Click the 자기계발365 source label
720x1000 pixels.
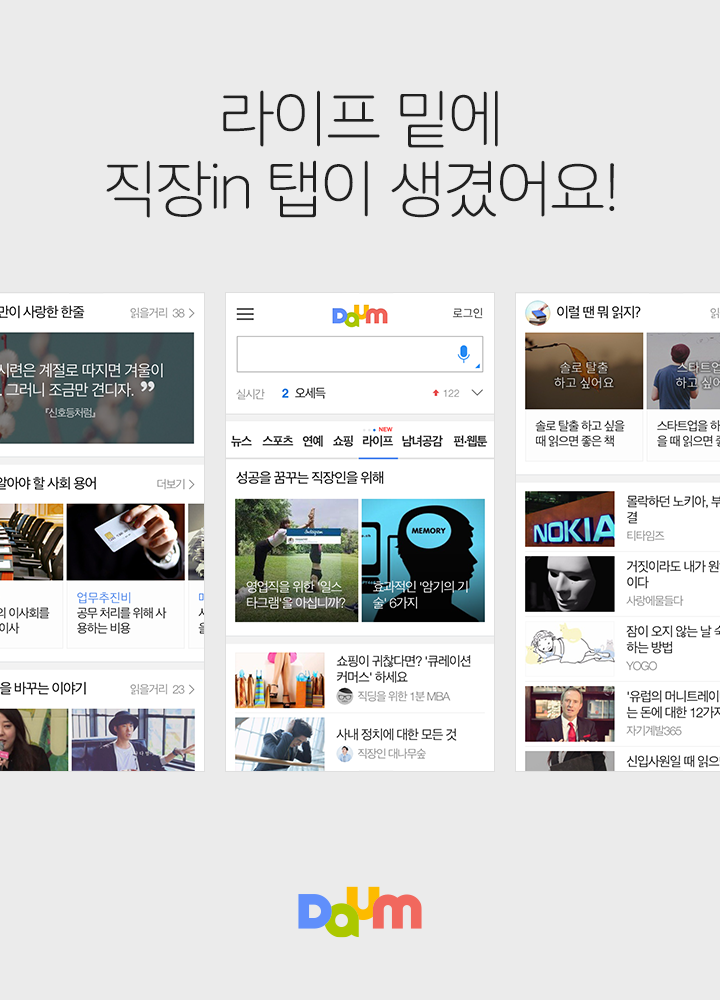click(654, 731)
